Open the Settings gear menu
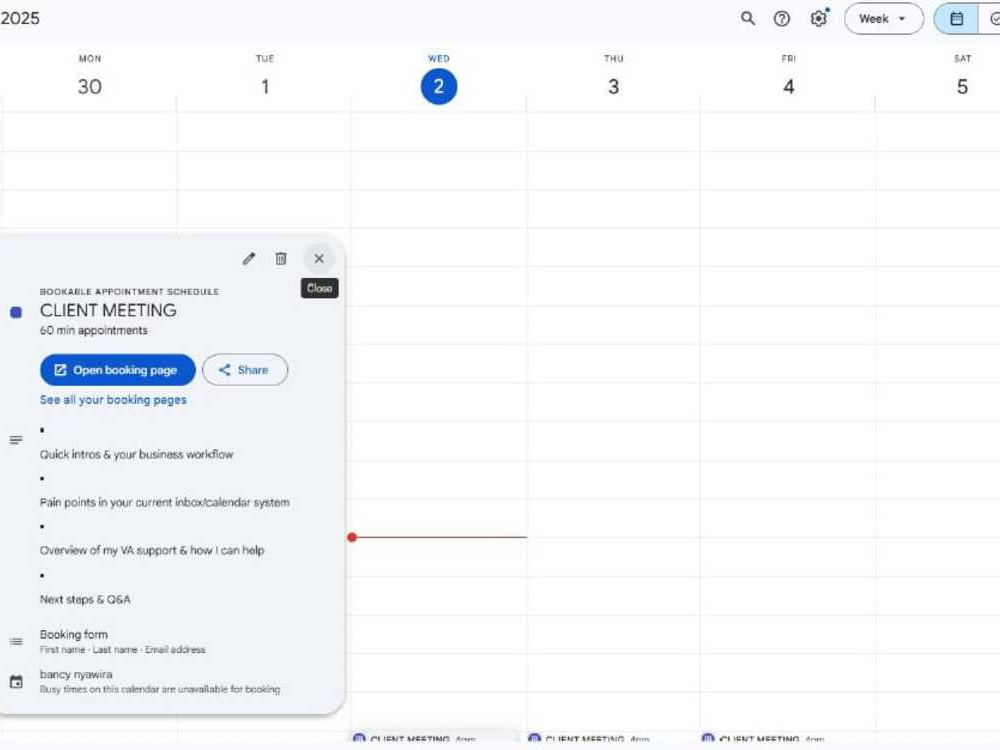Screen dimensions: 1000x750 tap(819, 18)
